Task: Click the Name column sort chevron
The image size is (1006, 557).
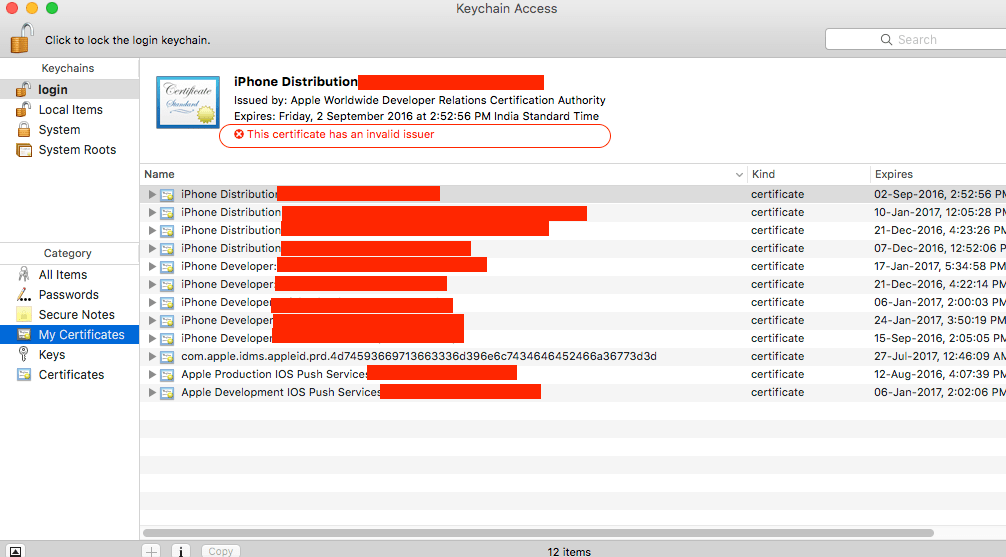Action: (739, 175)
